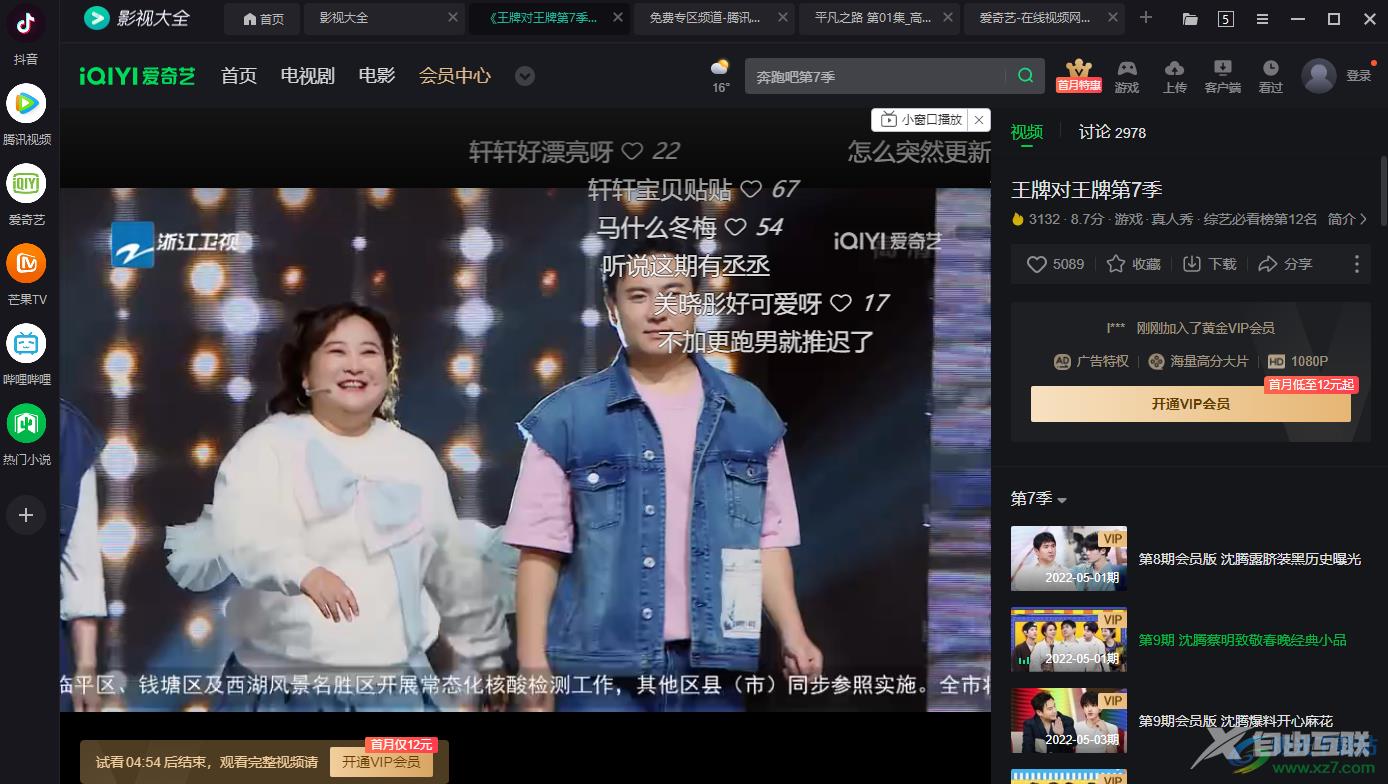Open thumbnail for 第9期会员版 沈腾爆料开心麻花
1388x784 pixels.
[x=1069, y=721]
